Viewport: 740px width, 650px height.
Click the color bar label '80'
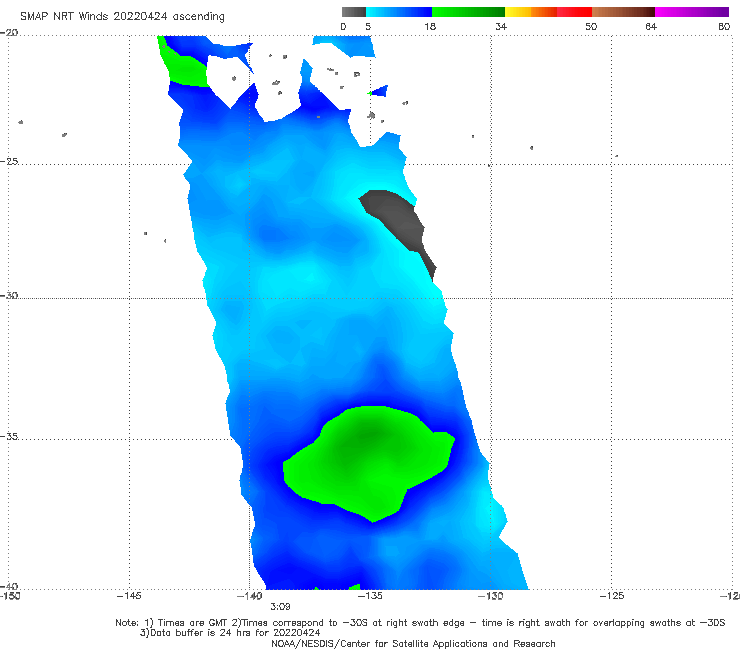pos(724,27)
